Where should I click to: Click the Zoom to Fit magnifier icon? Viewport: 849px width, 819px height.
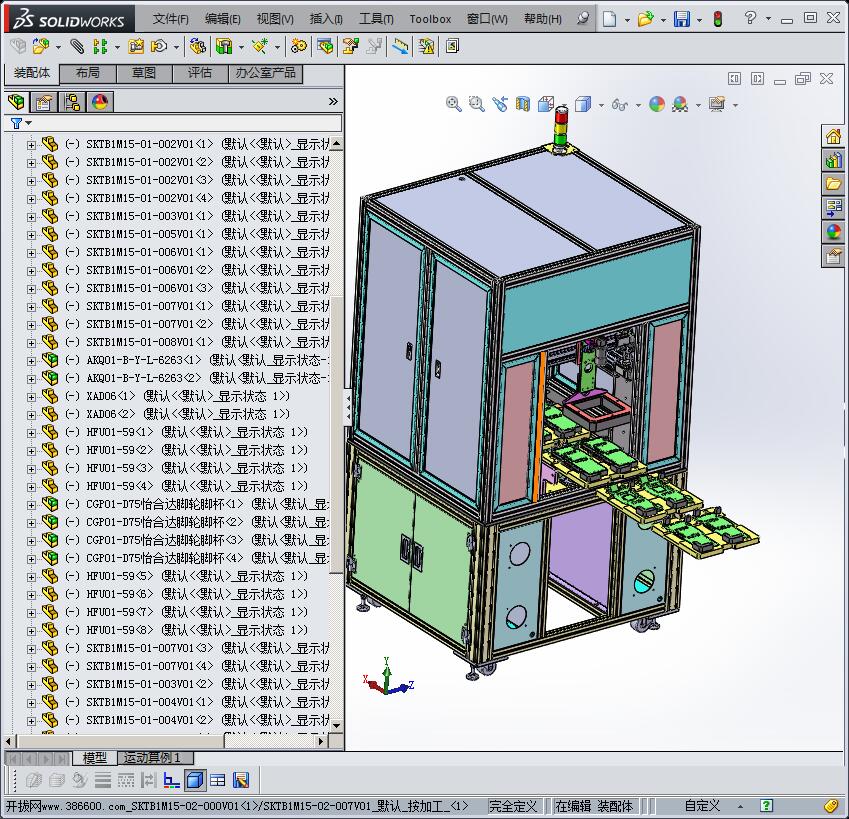453,103
